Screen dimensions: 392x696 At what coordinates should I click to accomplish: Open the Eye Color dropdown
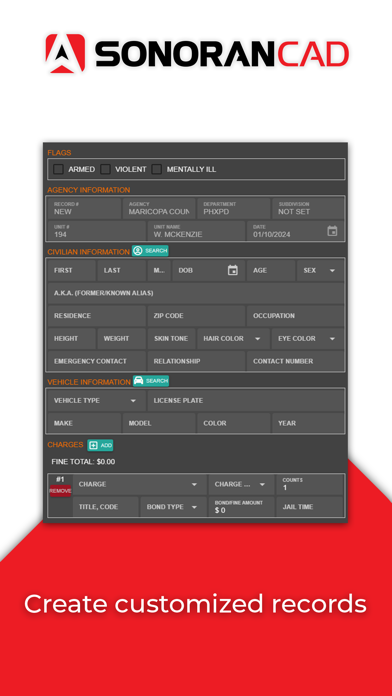[308, 339]
